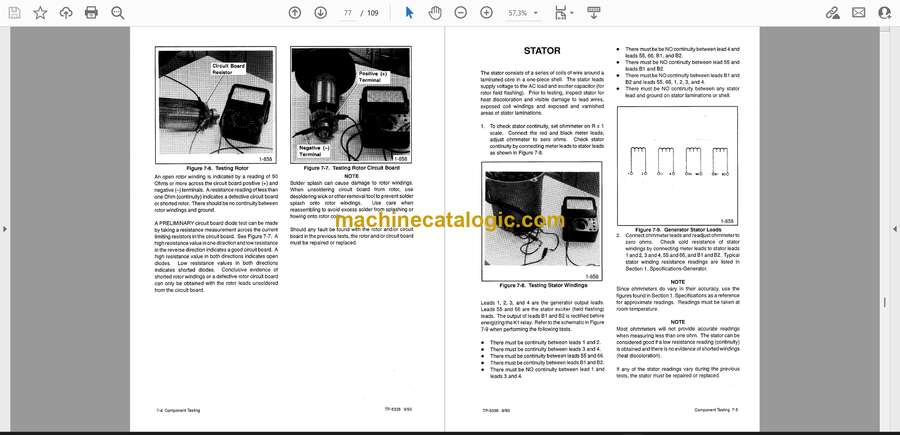
Task: Open the page fit options dropdown
Action: [x=564, y=13]
